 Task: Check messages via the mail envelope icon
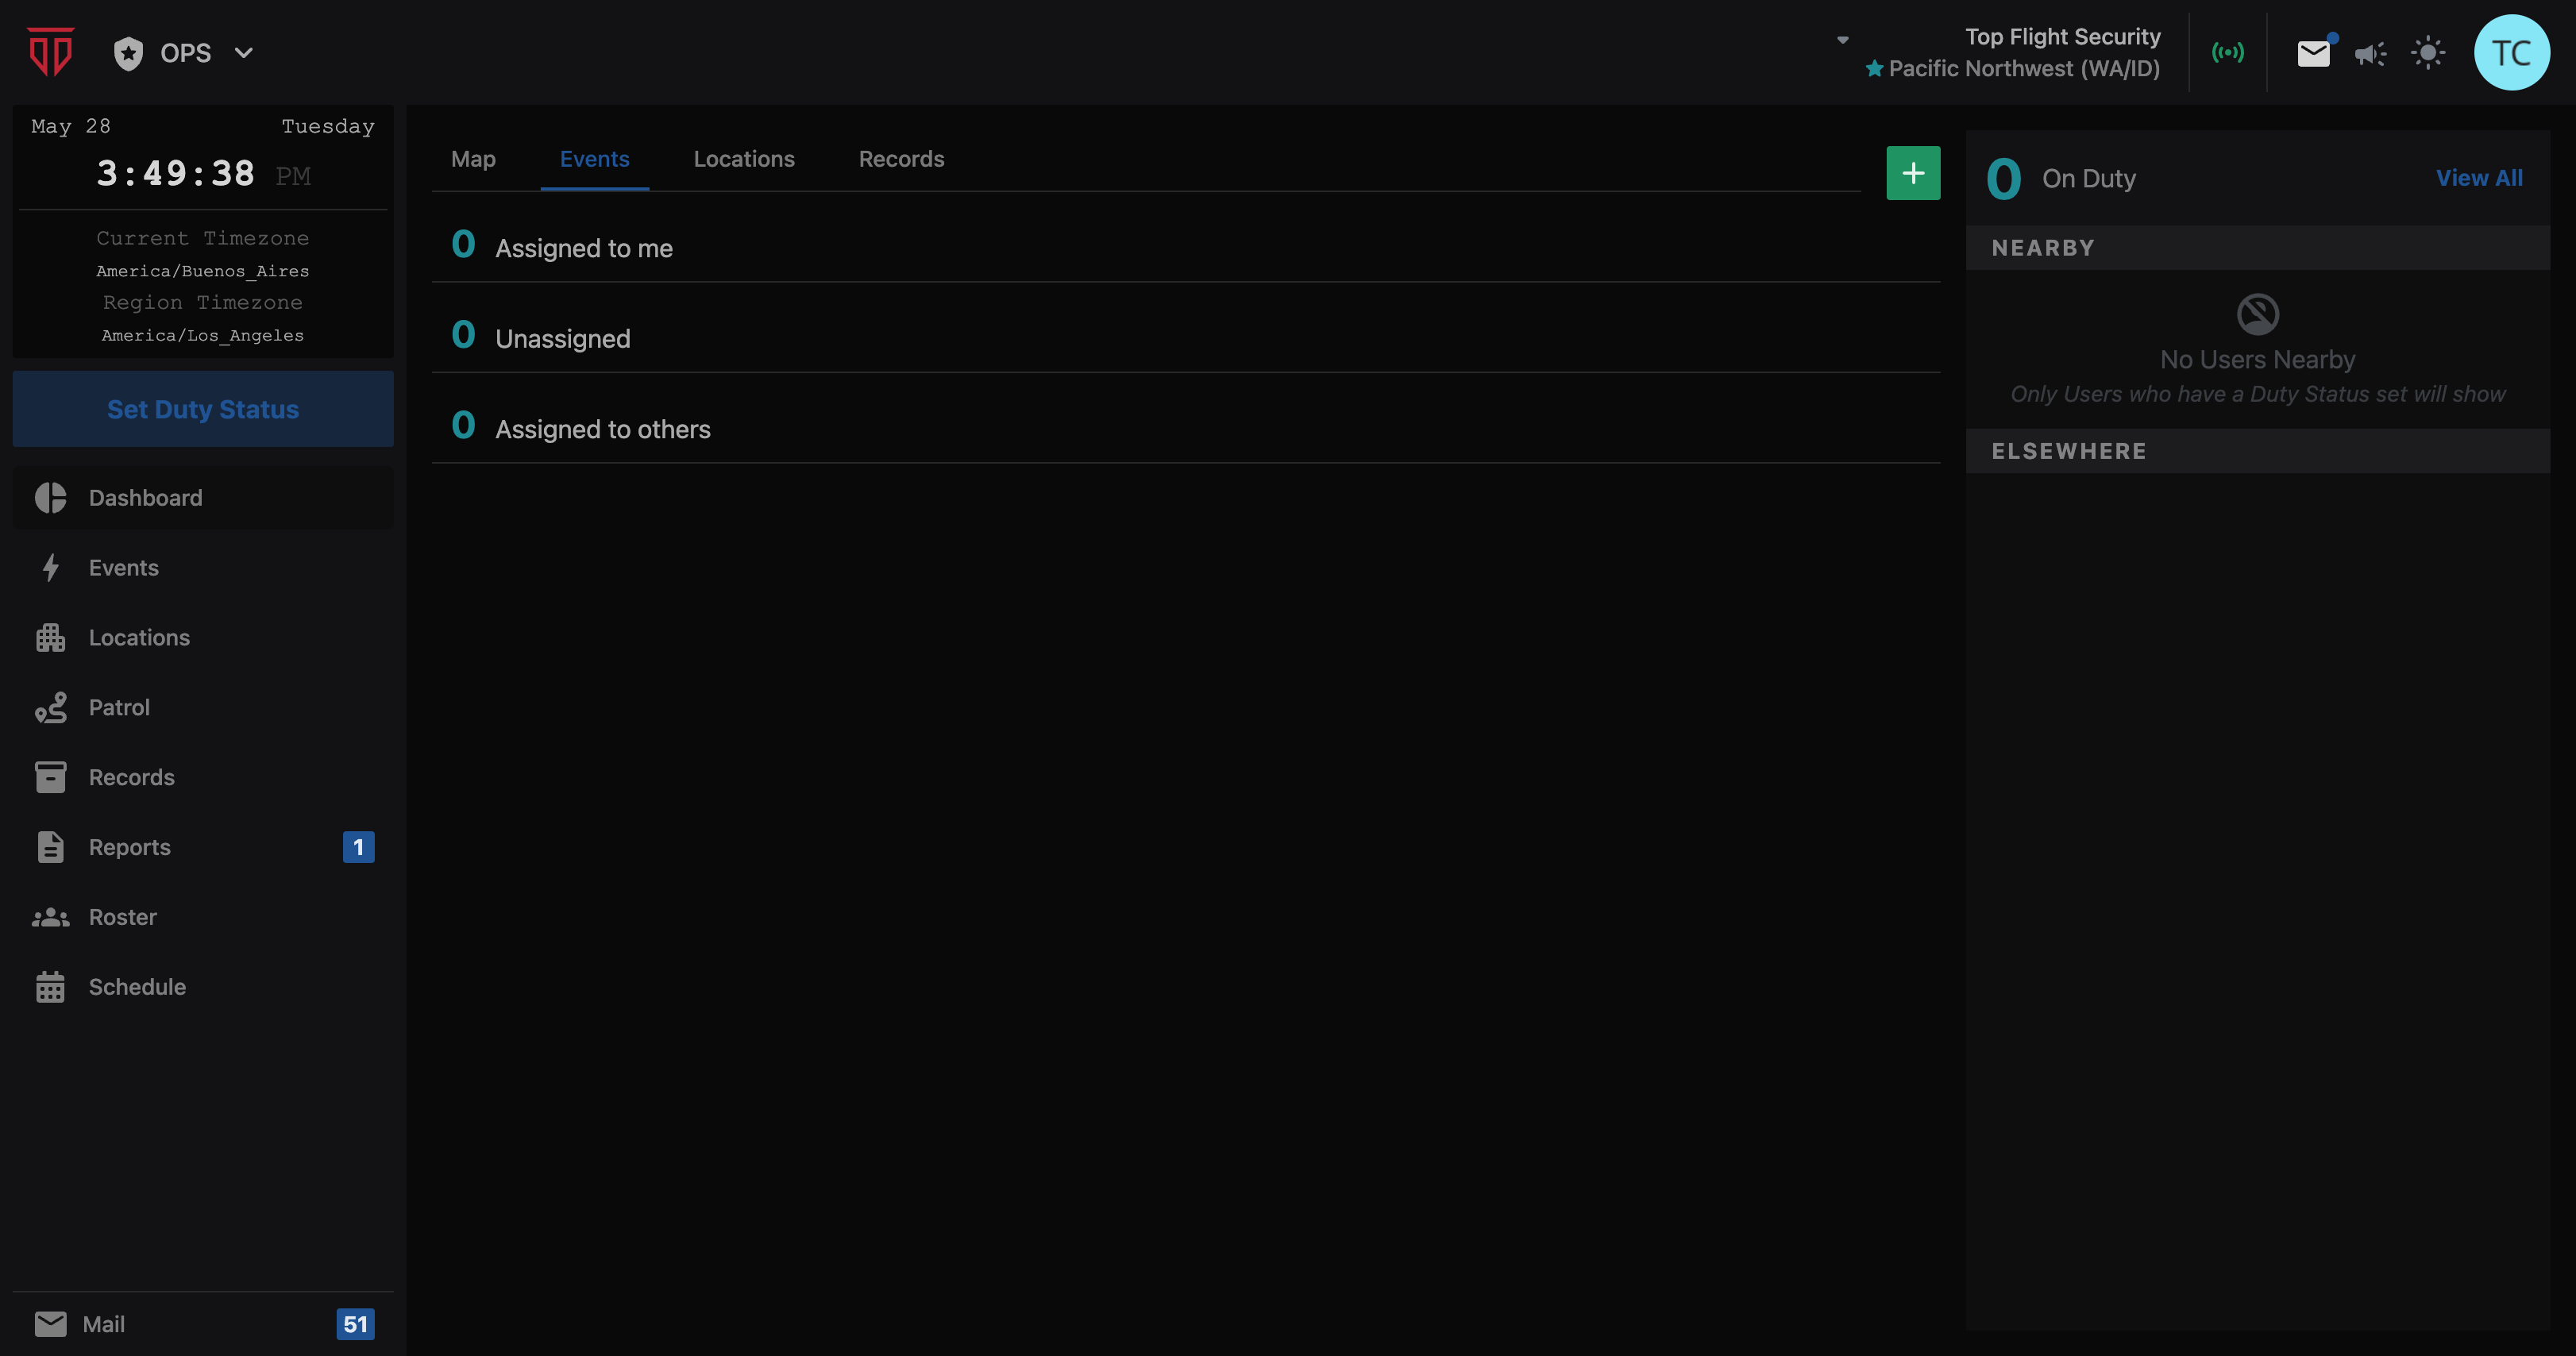coord(2312,53)
